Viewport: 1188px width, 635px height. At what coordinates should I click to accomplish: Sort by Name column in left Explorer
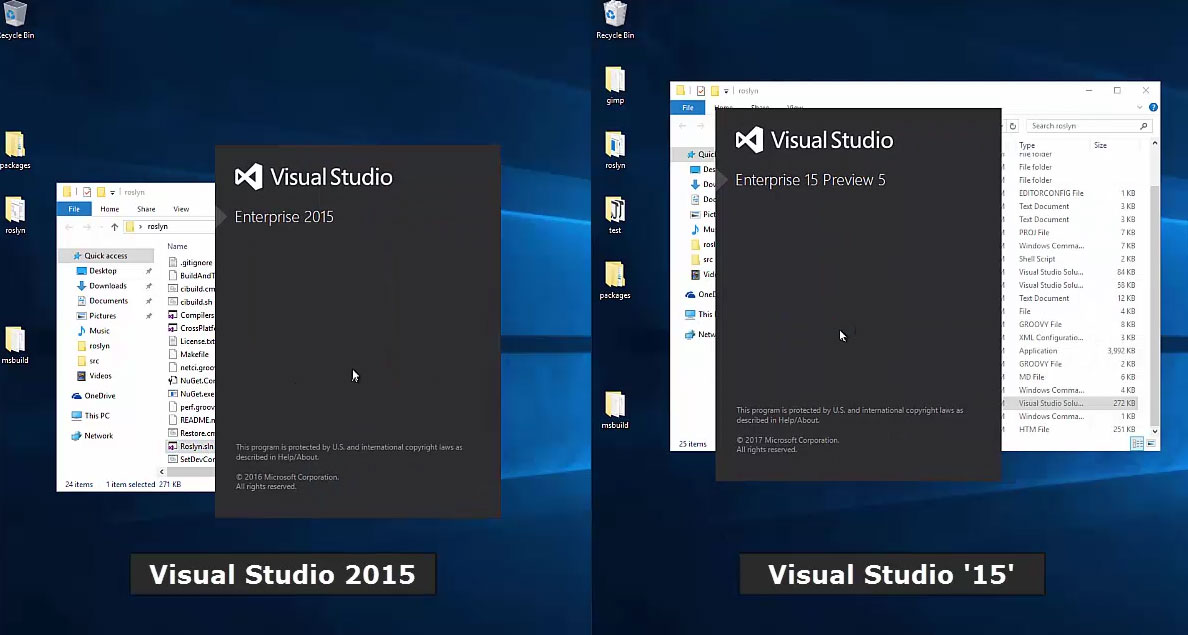click(177, 246)
